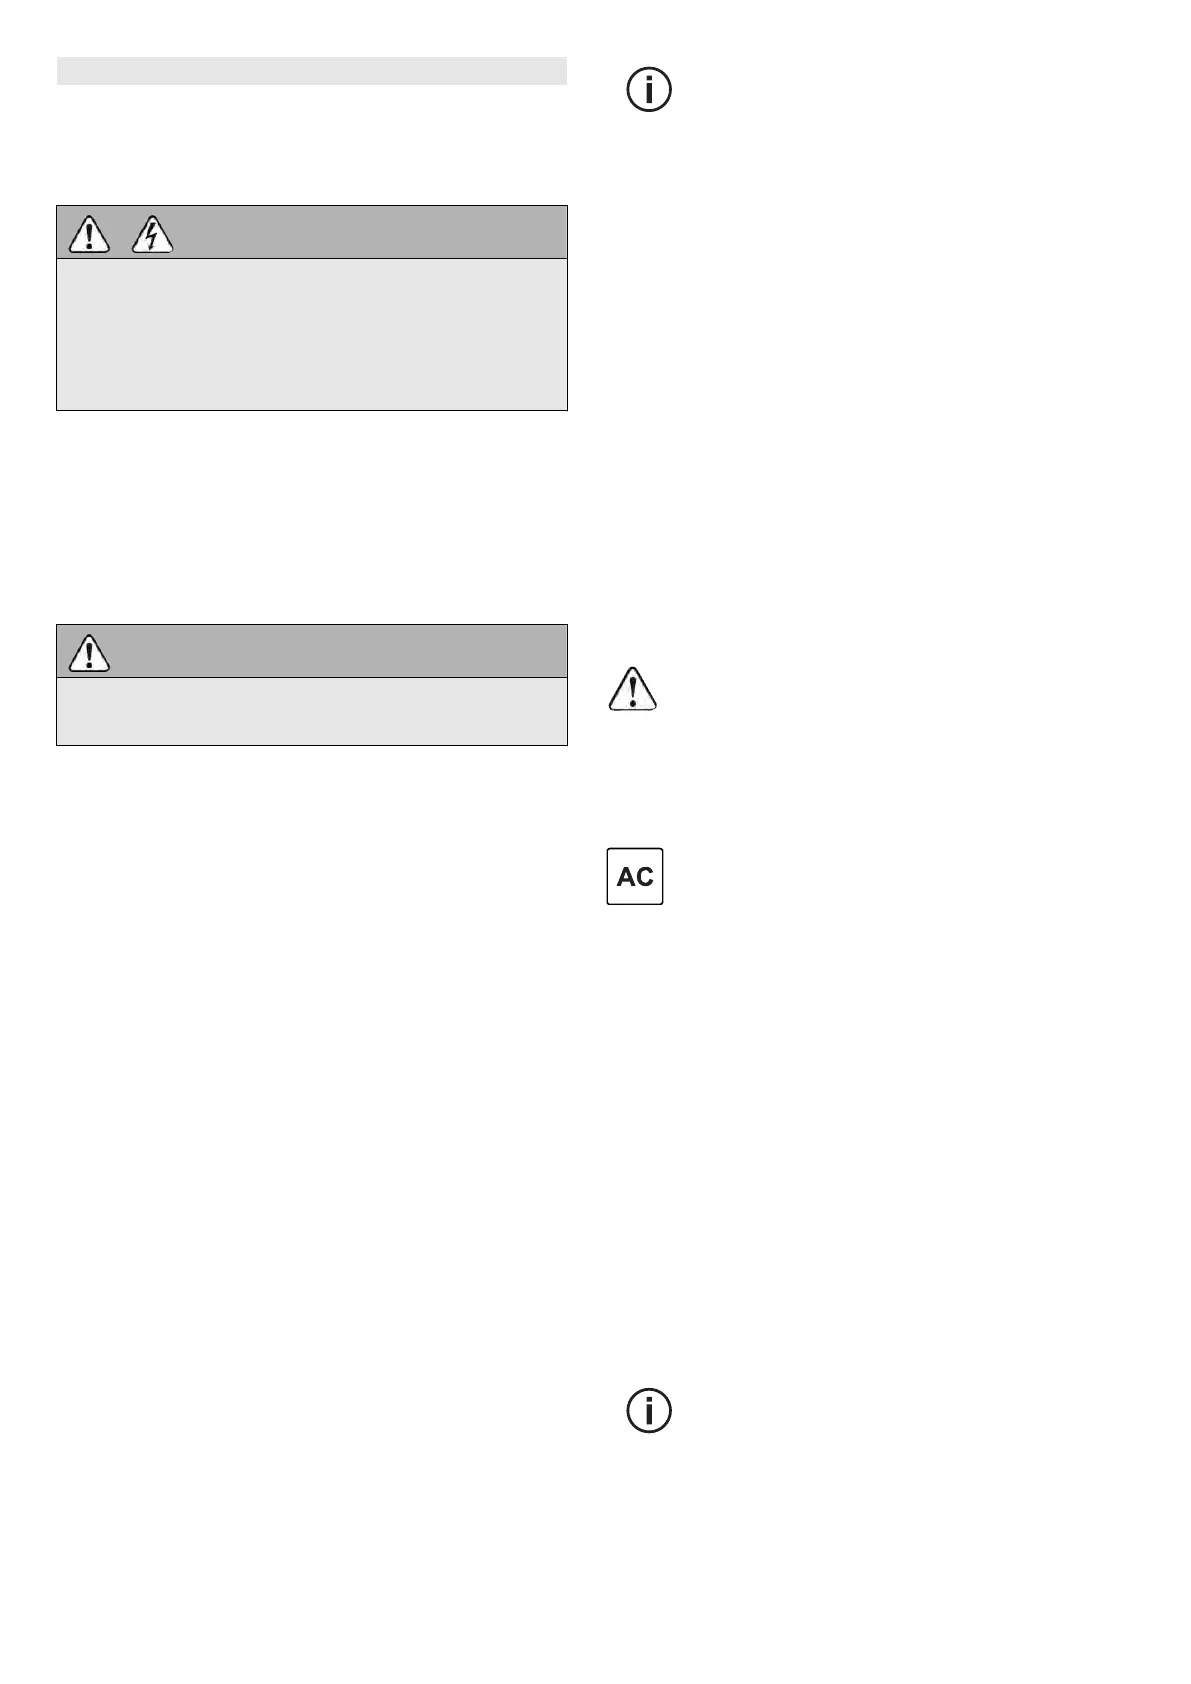Click the standalone warning triangle above the AC symbol
The height and width of the screenshot is (1684, 1191).
coord(633,690)
